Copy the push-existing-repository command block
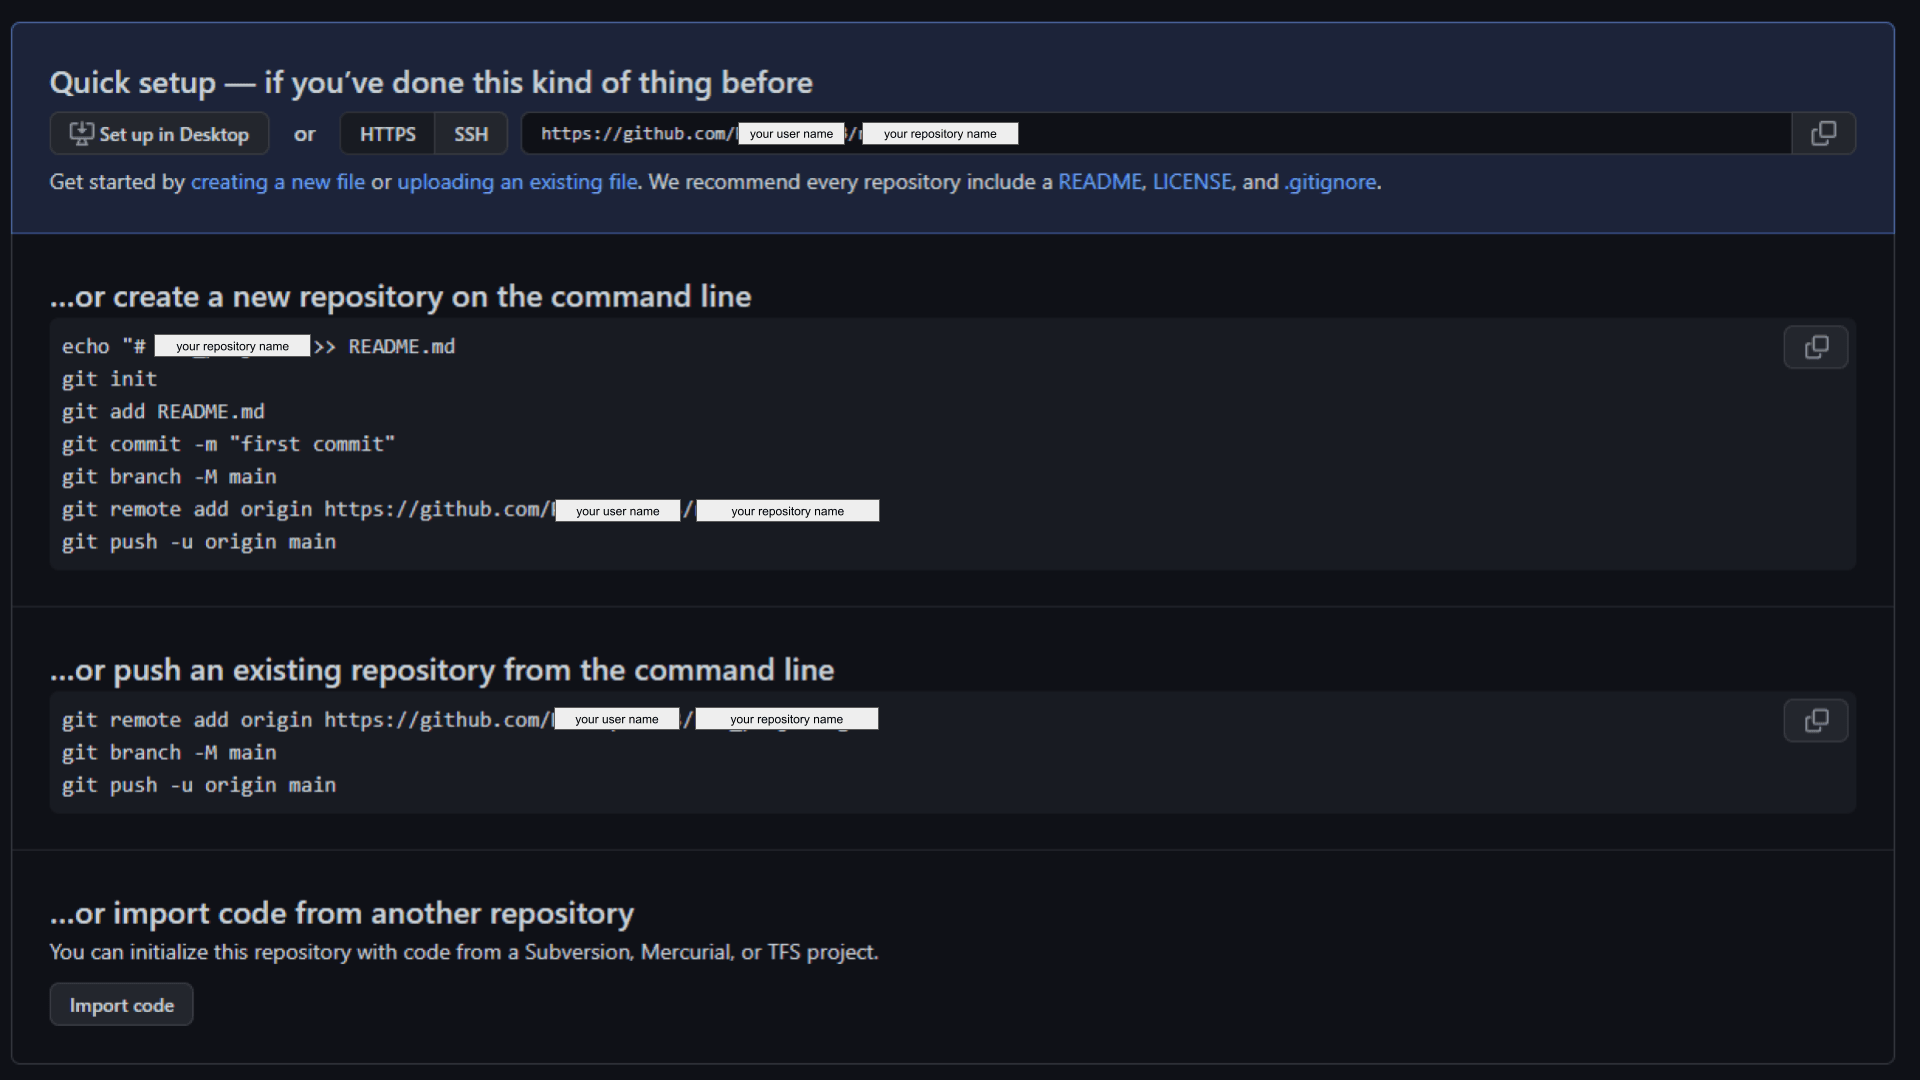 click(1816, 720)
